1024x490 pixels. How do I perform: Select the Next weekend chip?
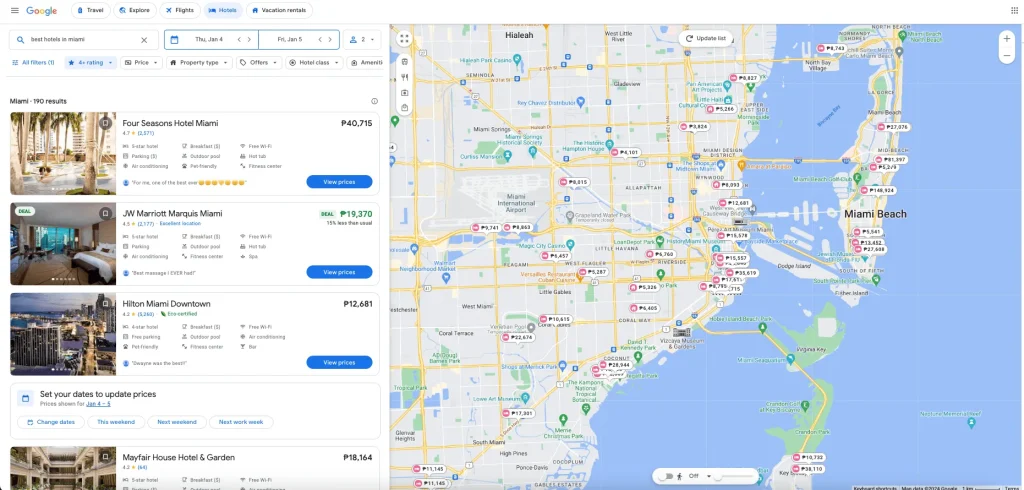pos(176,422)
